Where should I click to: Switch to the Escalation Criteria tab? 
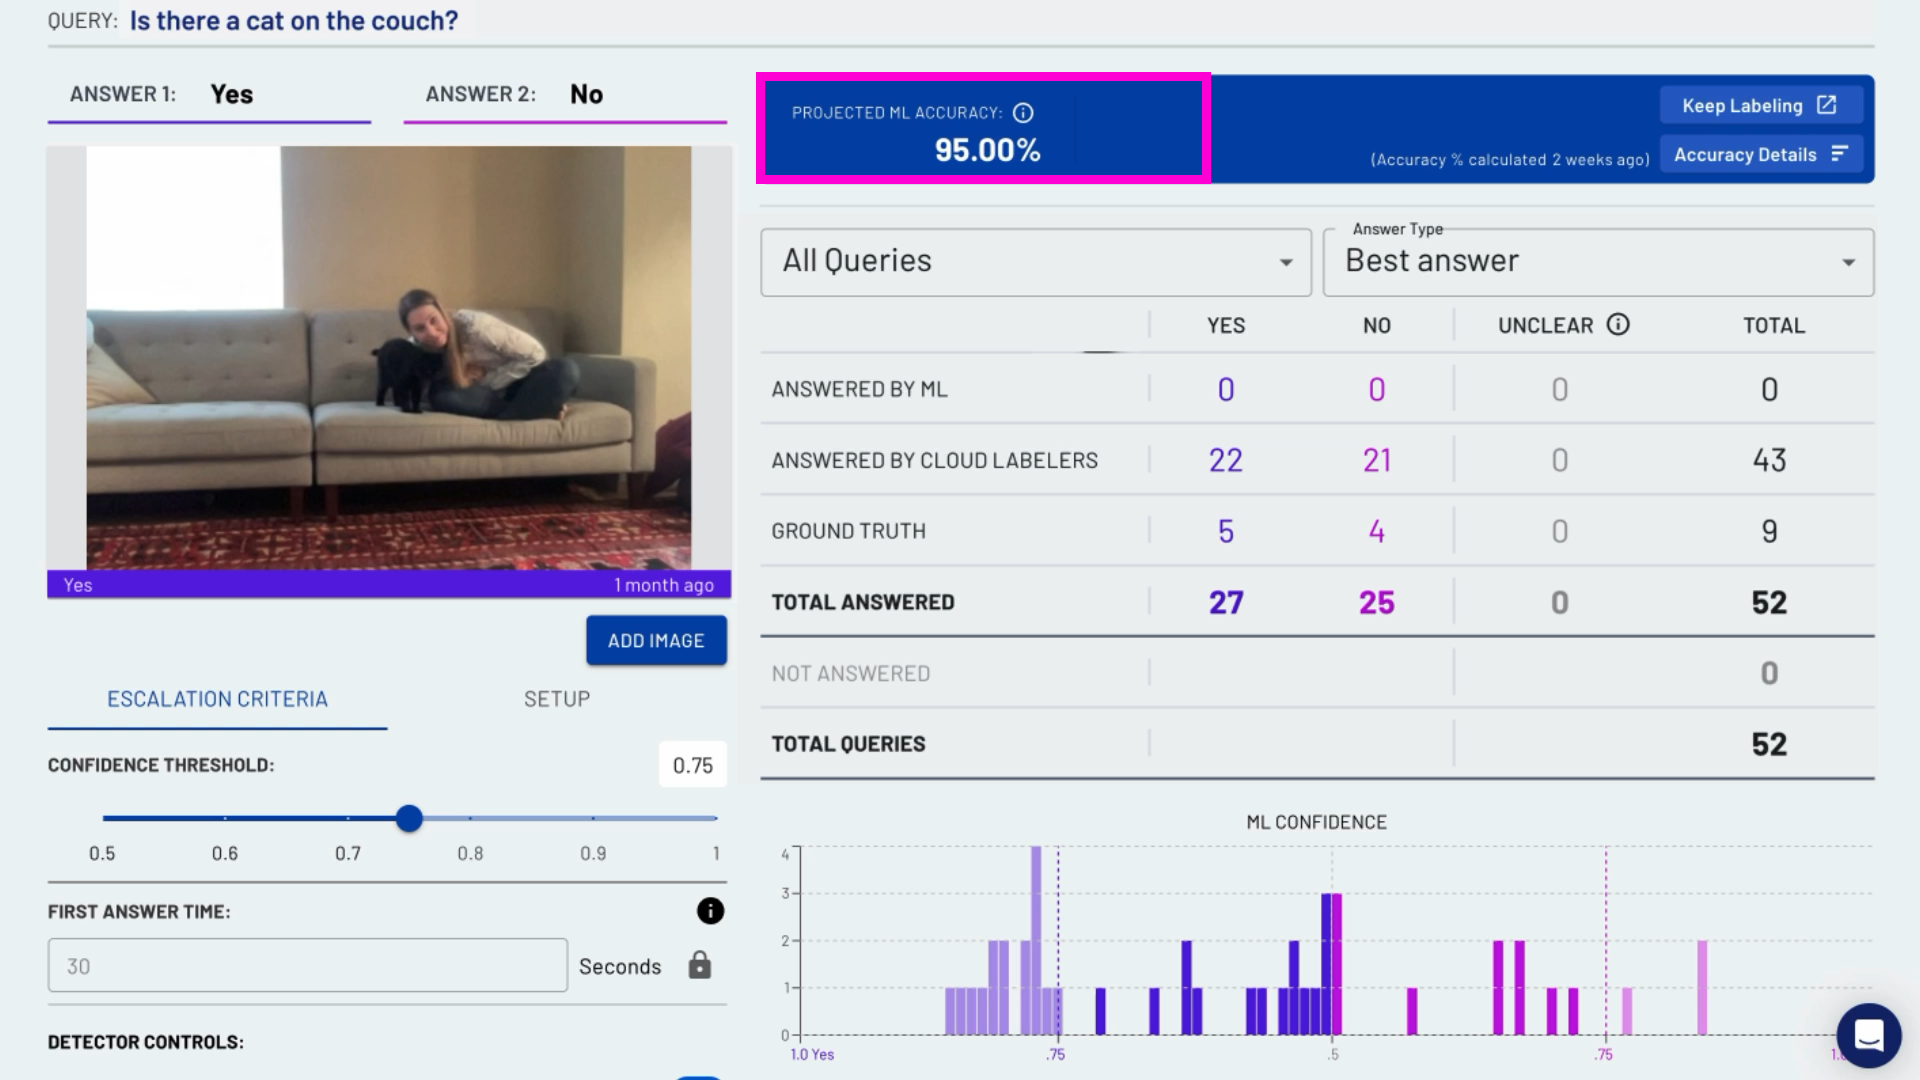217,699
